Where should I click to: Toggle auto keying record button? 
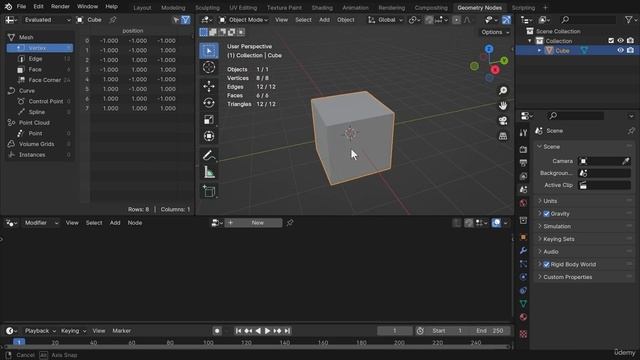(x=217, y=331)
